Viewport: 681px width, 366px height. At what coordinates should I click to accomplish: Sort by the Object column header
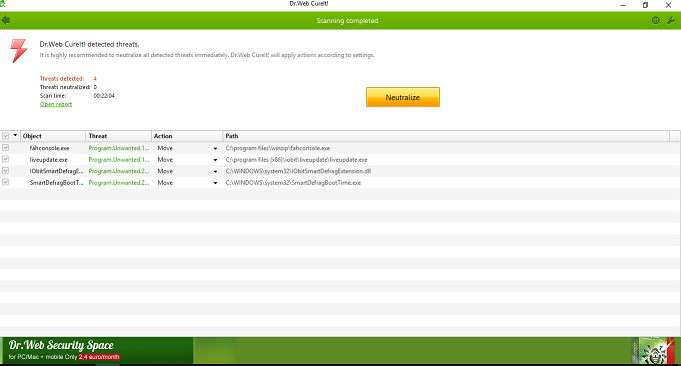(x=53, y=136)
